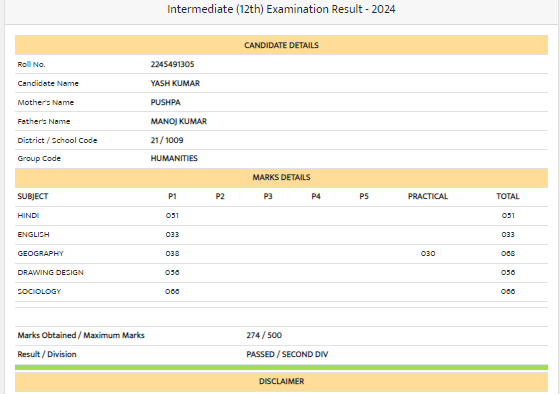The image size is (560, 394).
Task: Click the 'Group Code' label
Action: [x=39, y=158]
